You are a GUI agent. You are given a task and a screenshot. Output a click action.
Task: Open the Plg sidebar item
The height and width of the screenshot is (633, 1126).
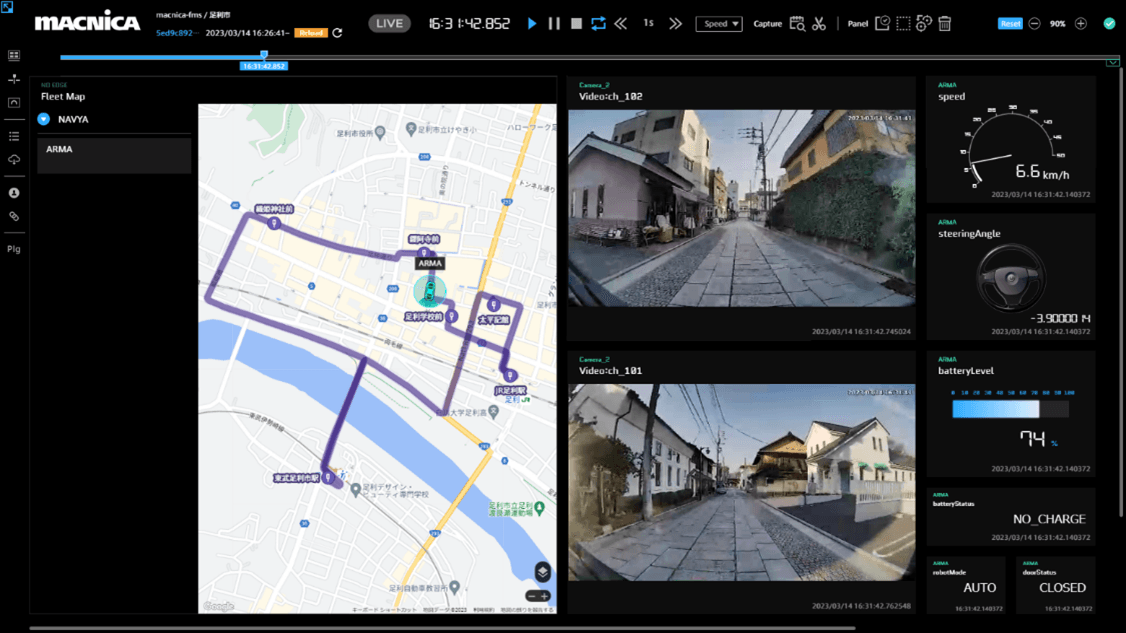[x=14, y=249]
